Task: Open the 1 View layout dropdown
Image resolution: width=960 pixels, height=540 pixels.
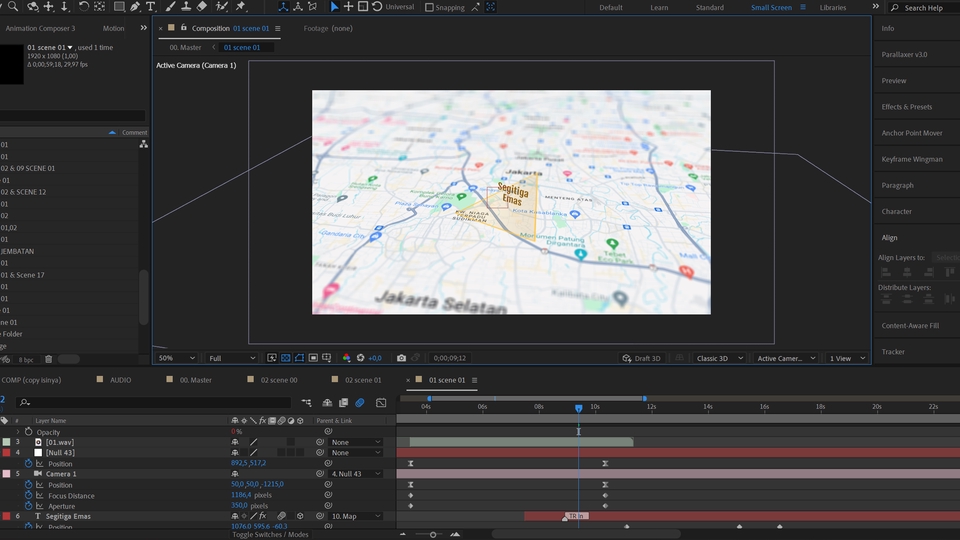Action: pos(847,358)
